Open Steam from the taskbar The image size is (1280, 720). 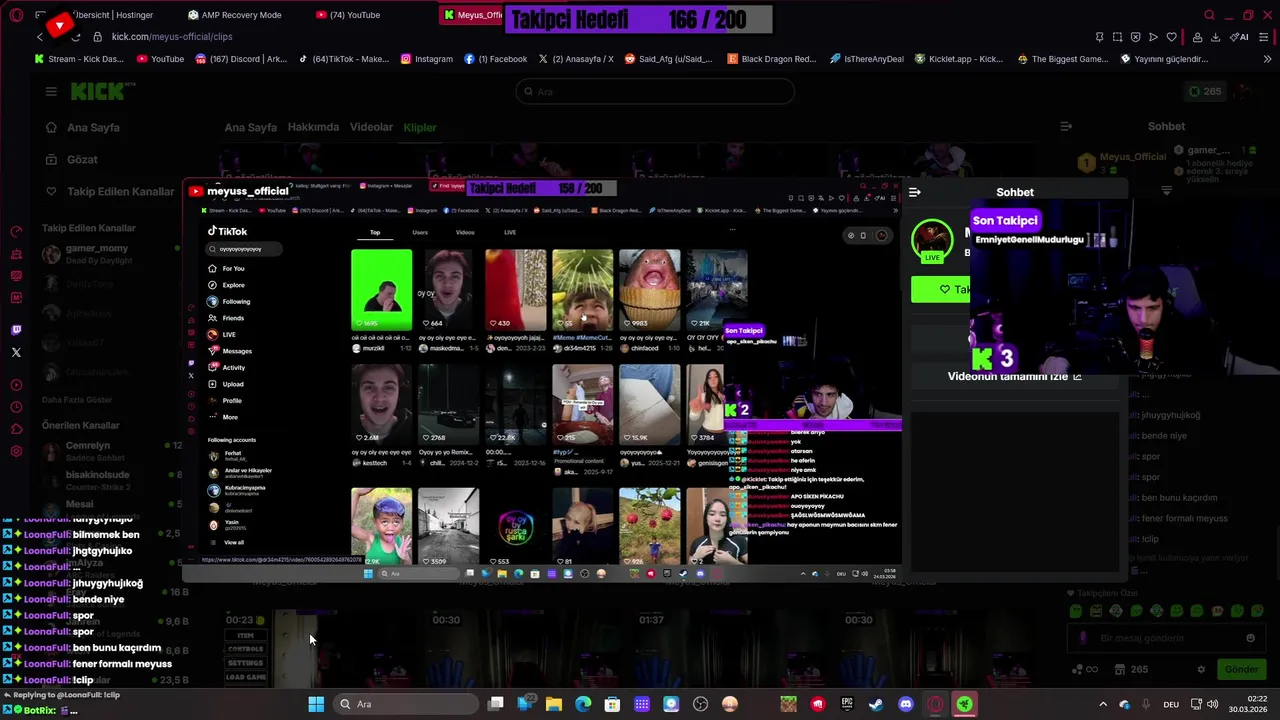876,704
